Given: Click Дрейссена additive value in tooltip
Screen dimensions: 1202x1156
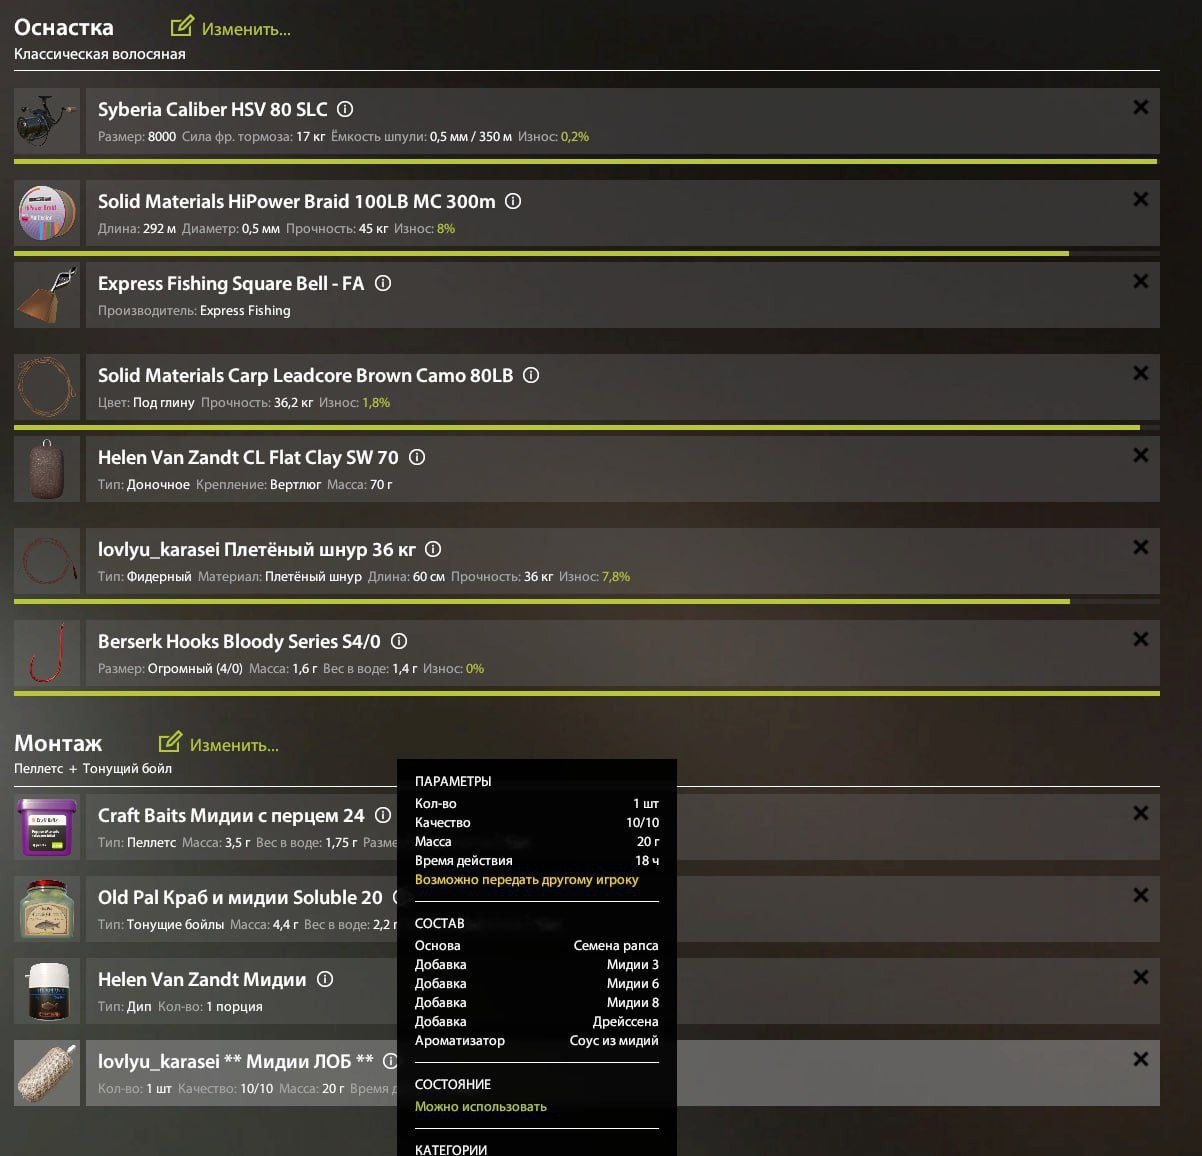Looking at the screenshot, I should [625, 1022].
